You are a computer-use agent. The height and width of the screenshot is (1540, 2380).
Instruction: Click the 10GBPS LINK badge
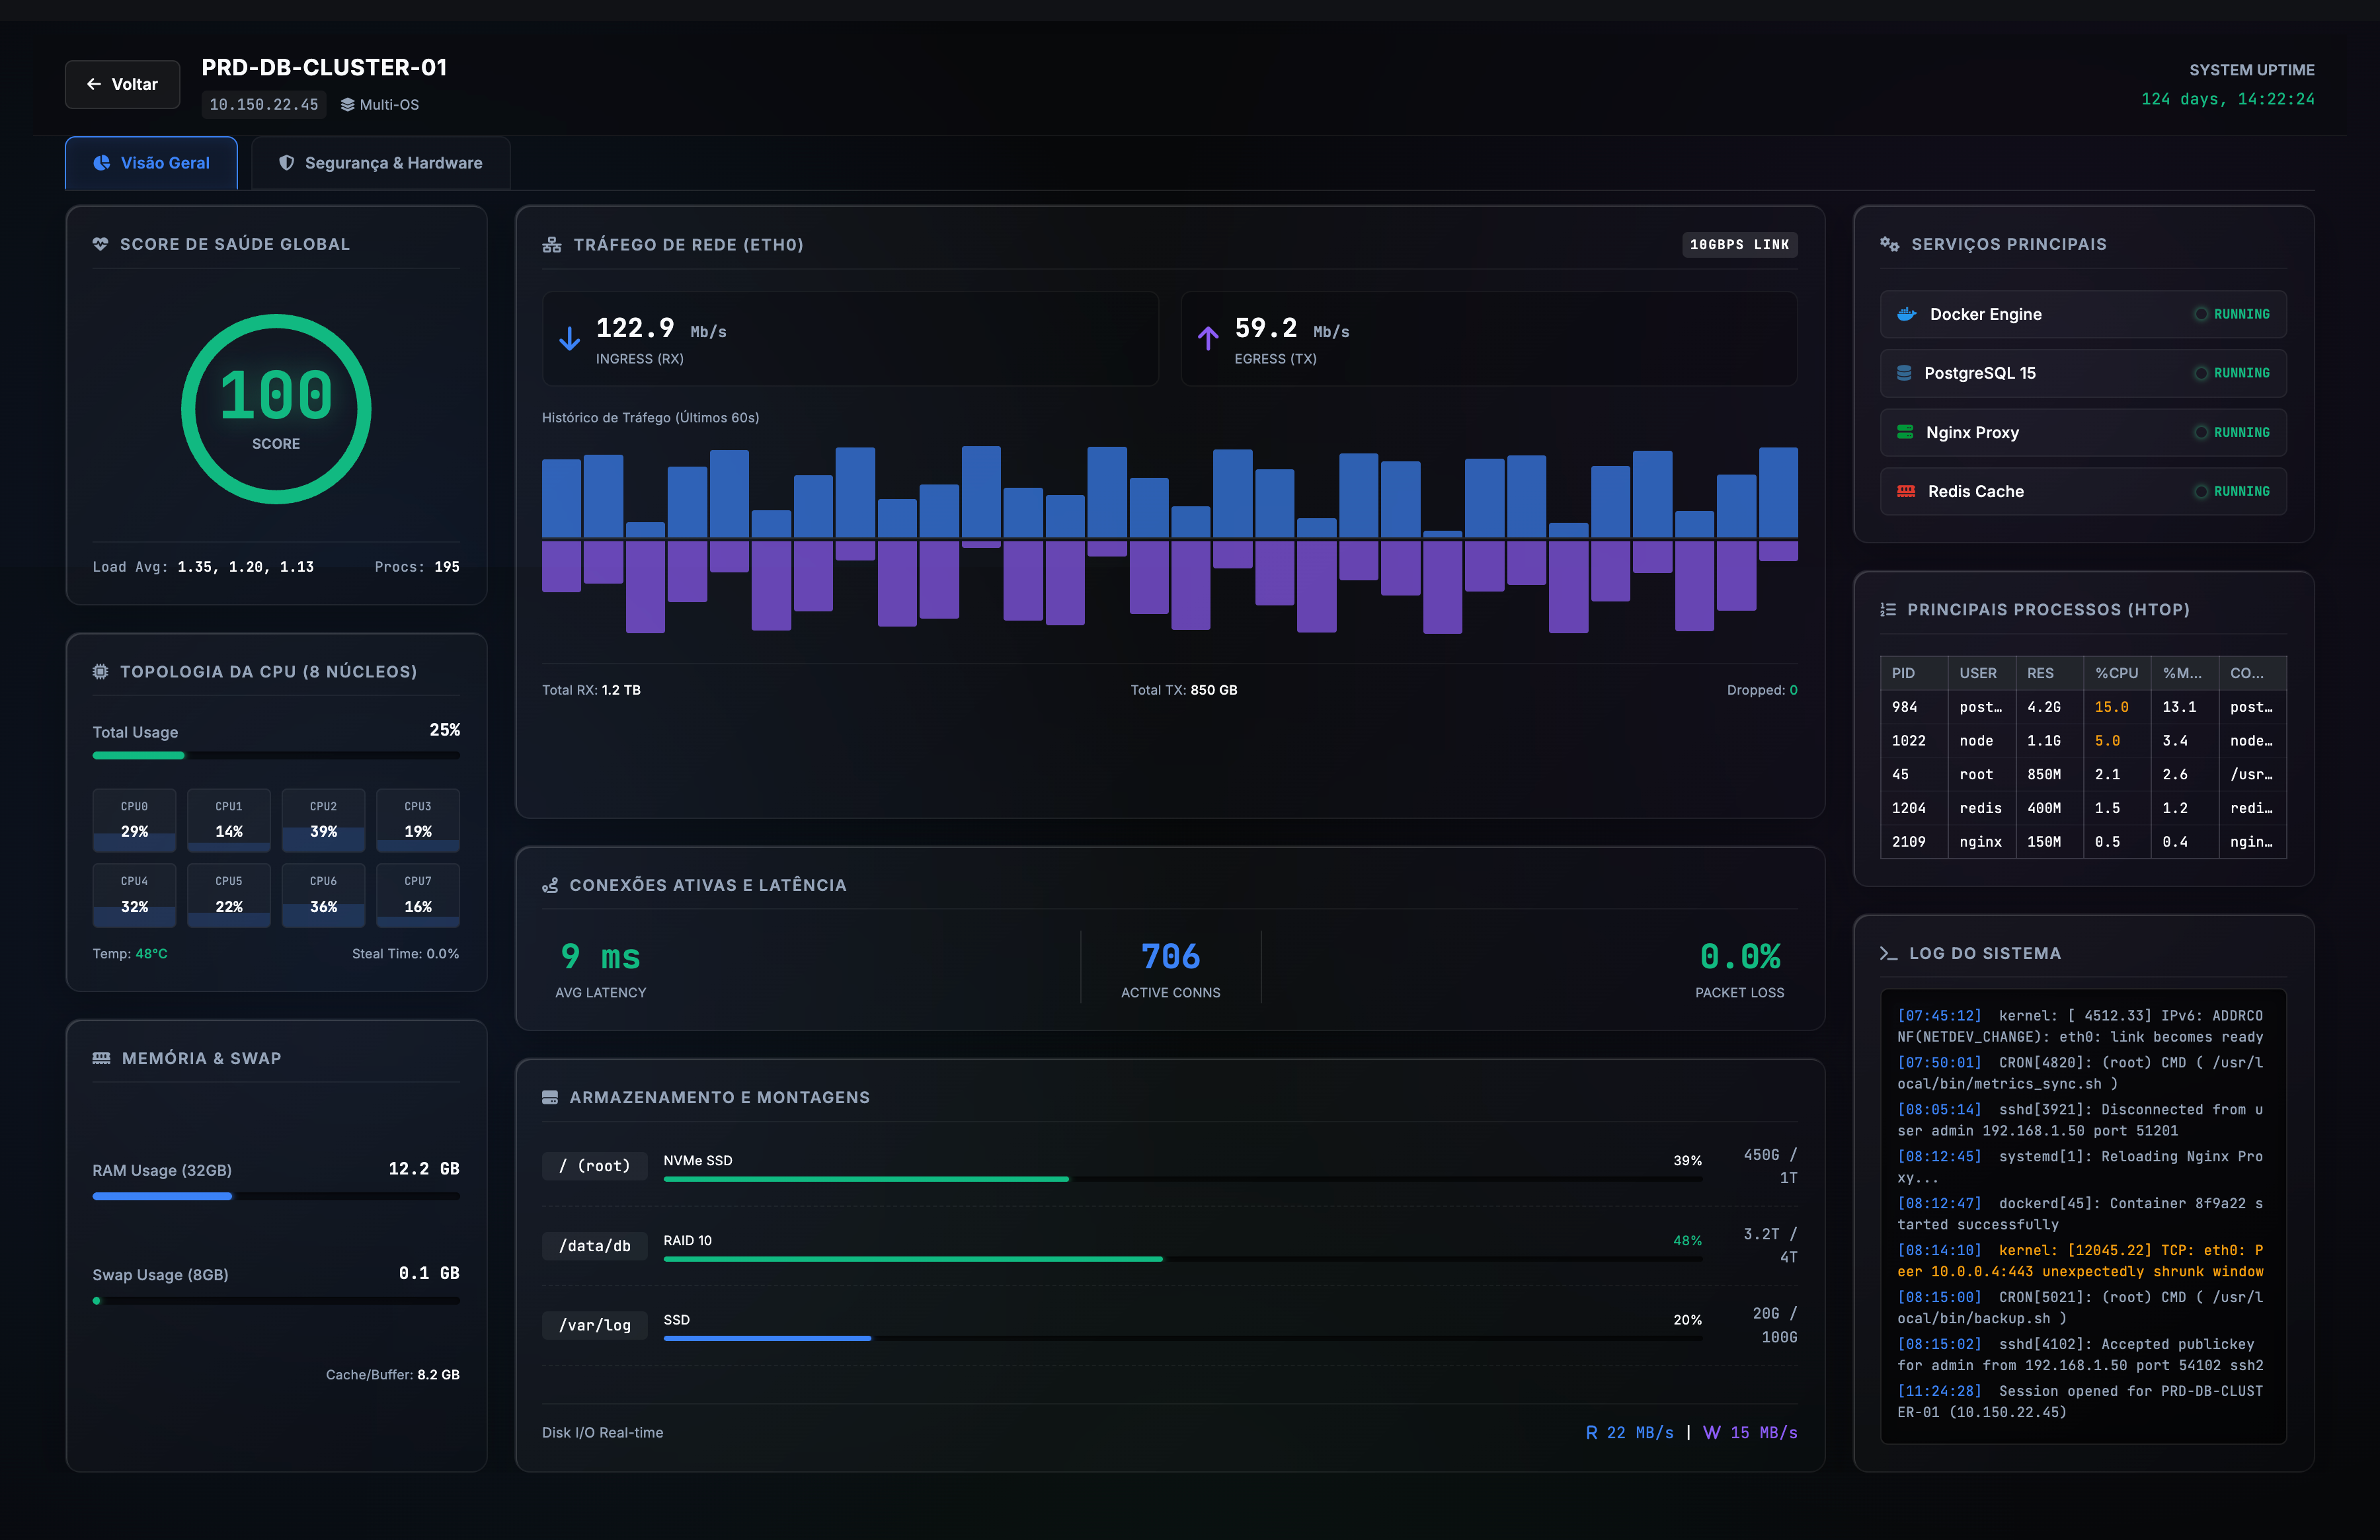click(x=1739, y=245)
